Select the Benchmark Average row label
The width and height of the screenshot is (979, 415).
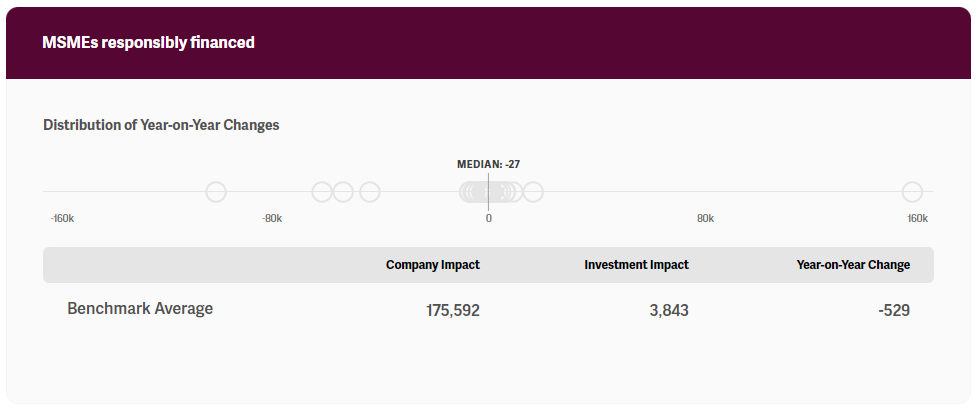click(140, 309)
